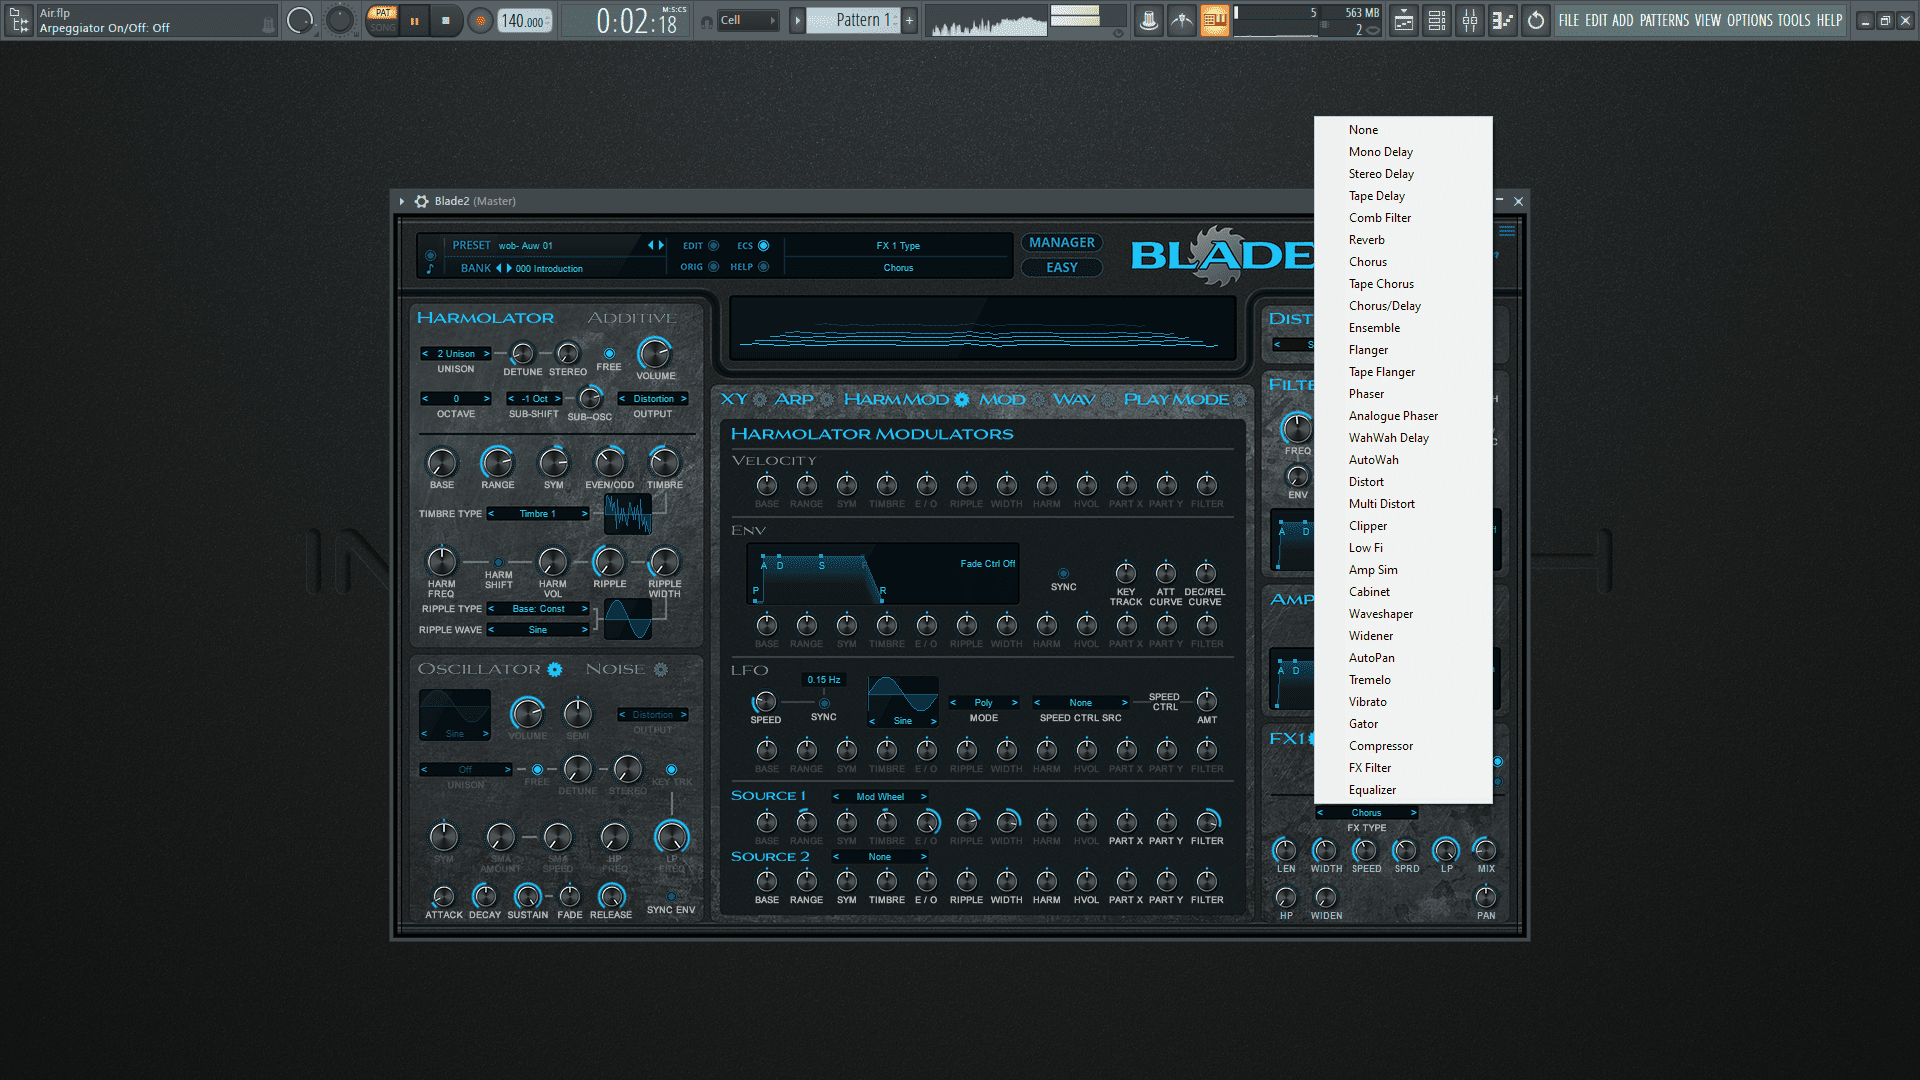Click the ADDITIVE heading in Blade

click(x=632, y=318)
